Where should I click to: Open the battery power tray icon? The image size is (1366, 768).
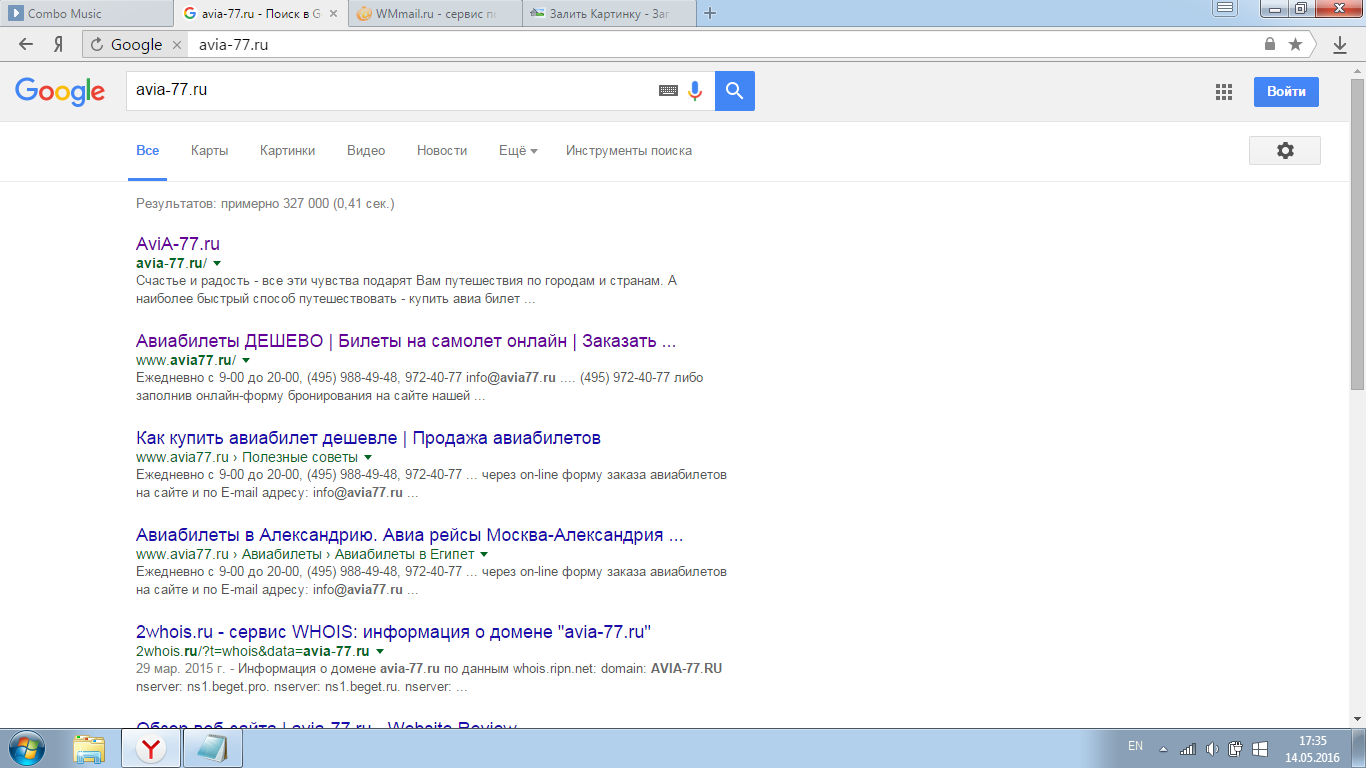[x=1236, y=749]
